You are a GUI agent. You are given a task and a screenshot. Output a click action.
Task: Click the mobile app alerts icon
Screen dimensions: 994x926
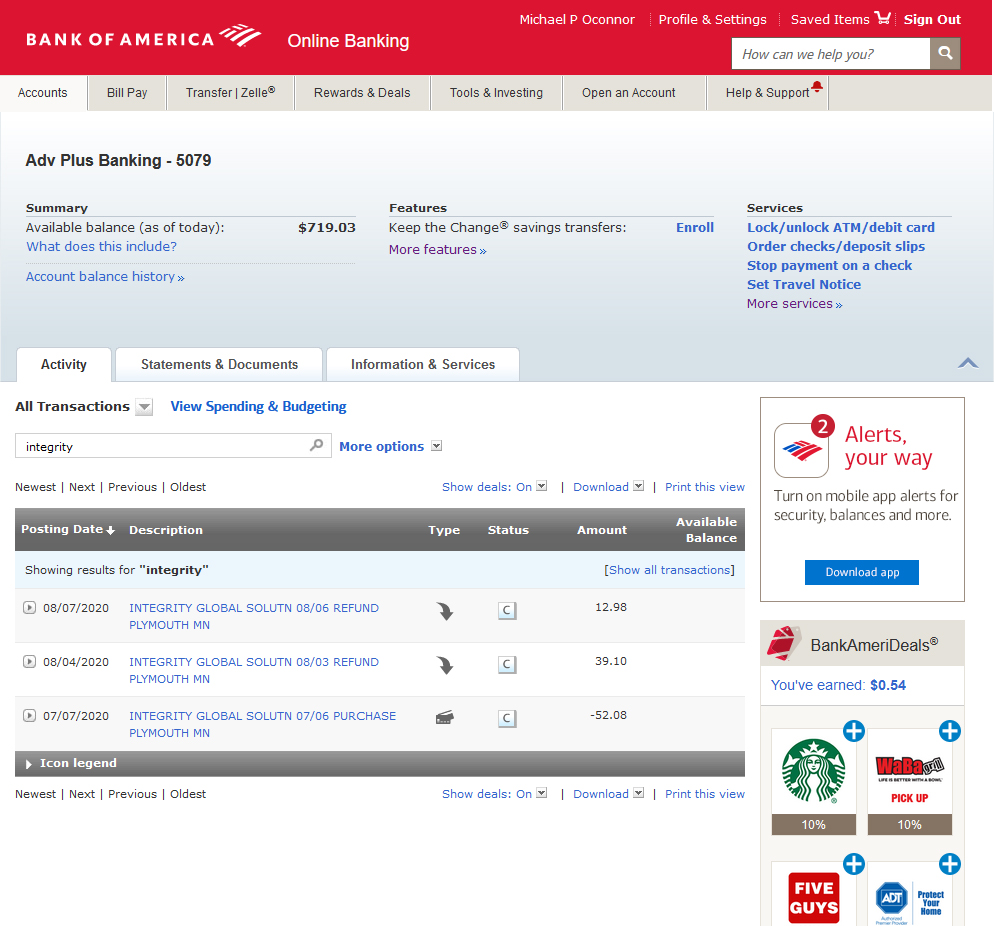[x=801, y=449]
